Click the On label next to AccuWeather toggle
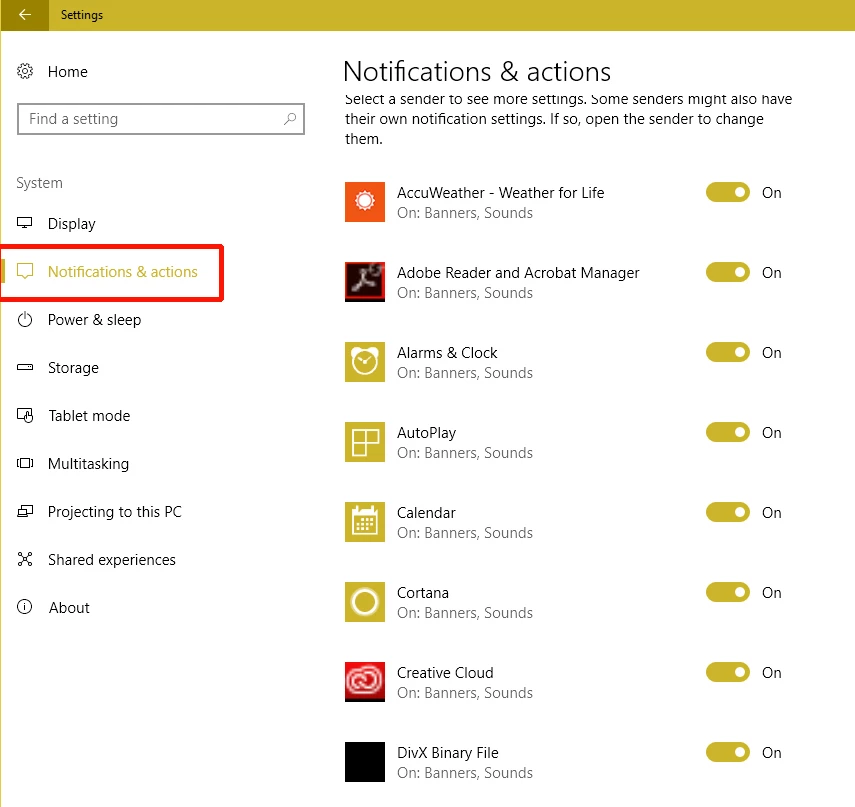The image size is (855, 807). point(772,192)
